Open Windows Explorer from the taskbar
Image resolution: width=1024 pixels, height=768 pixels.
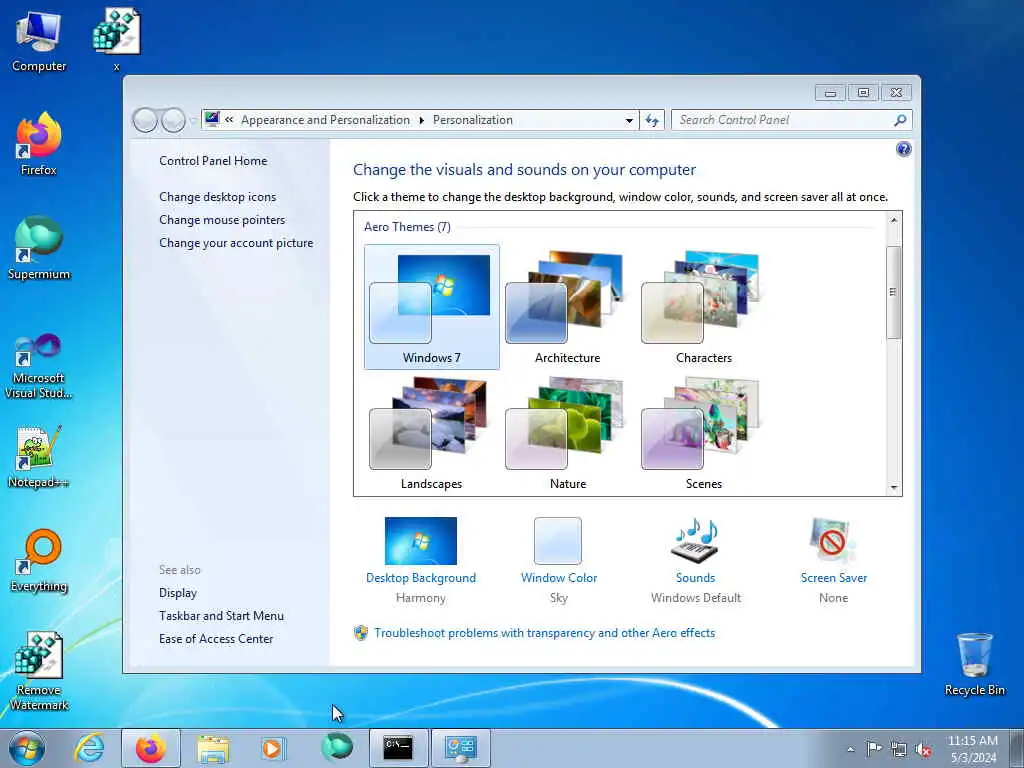[x=213, y=748]
